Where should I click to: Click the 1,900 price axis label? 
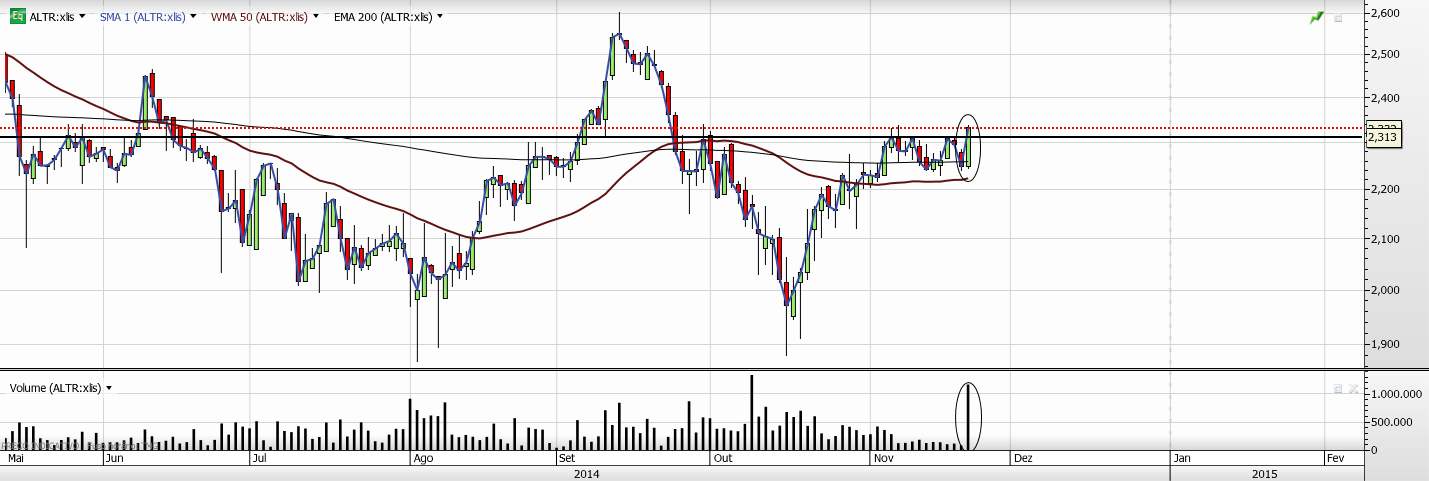pos(1383,344)
